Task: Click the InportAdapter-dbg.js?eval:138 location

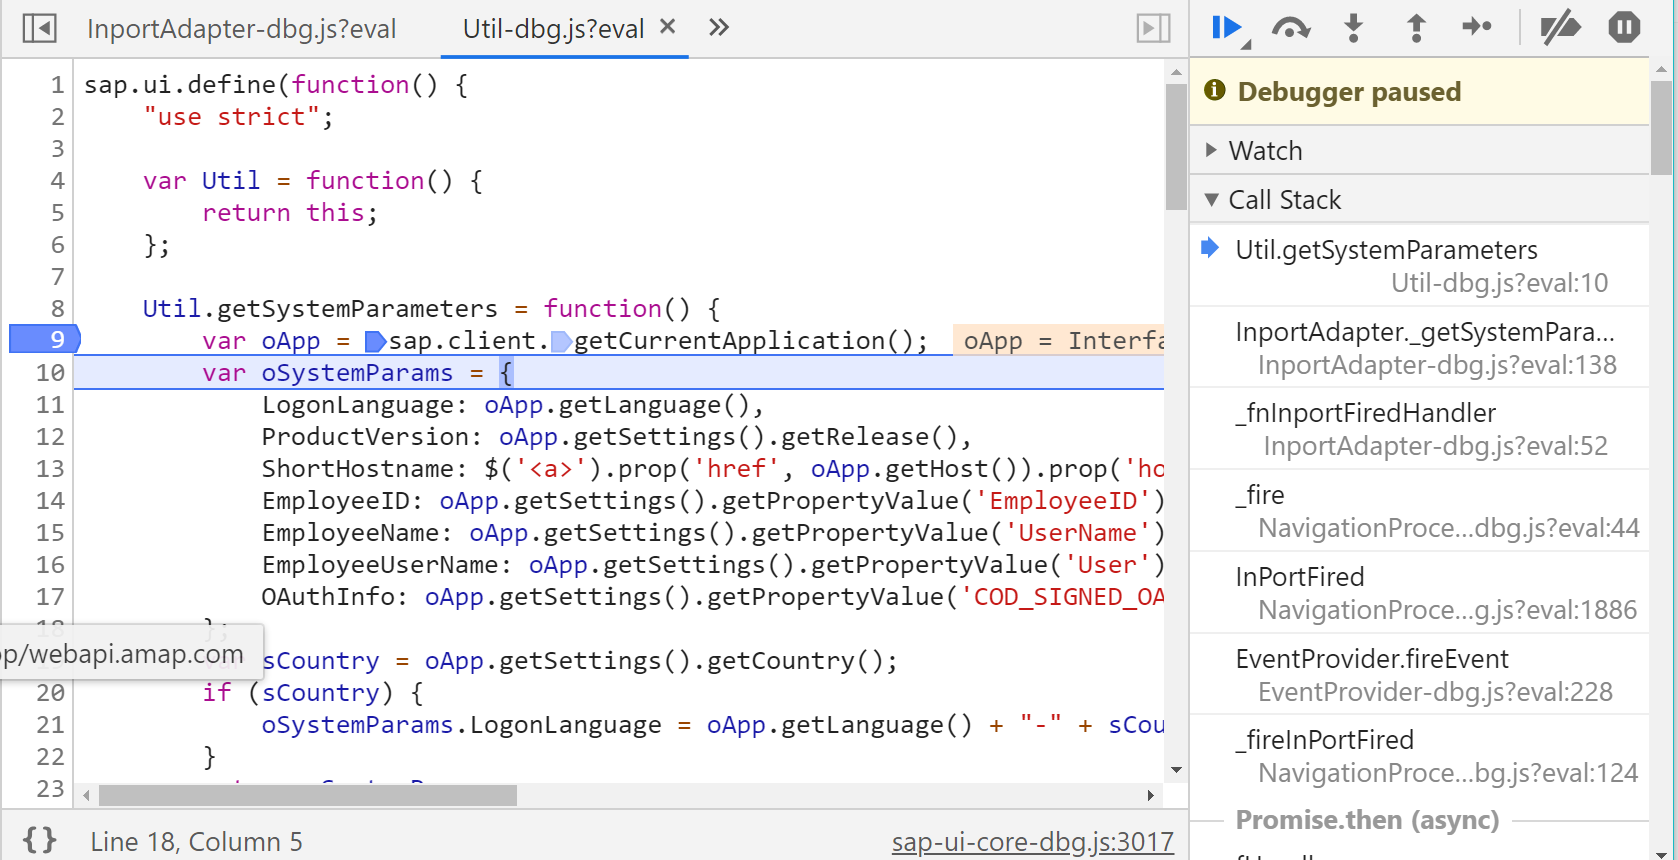Action: [x=1437, y=365]
